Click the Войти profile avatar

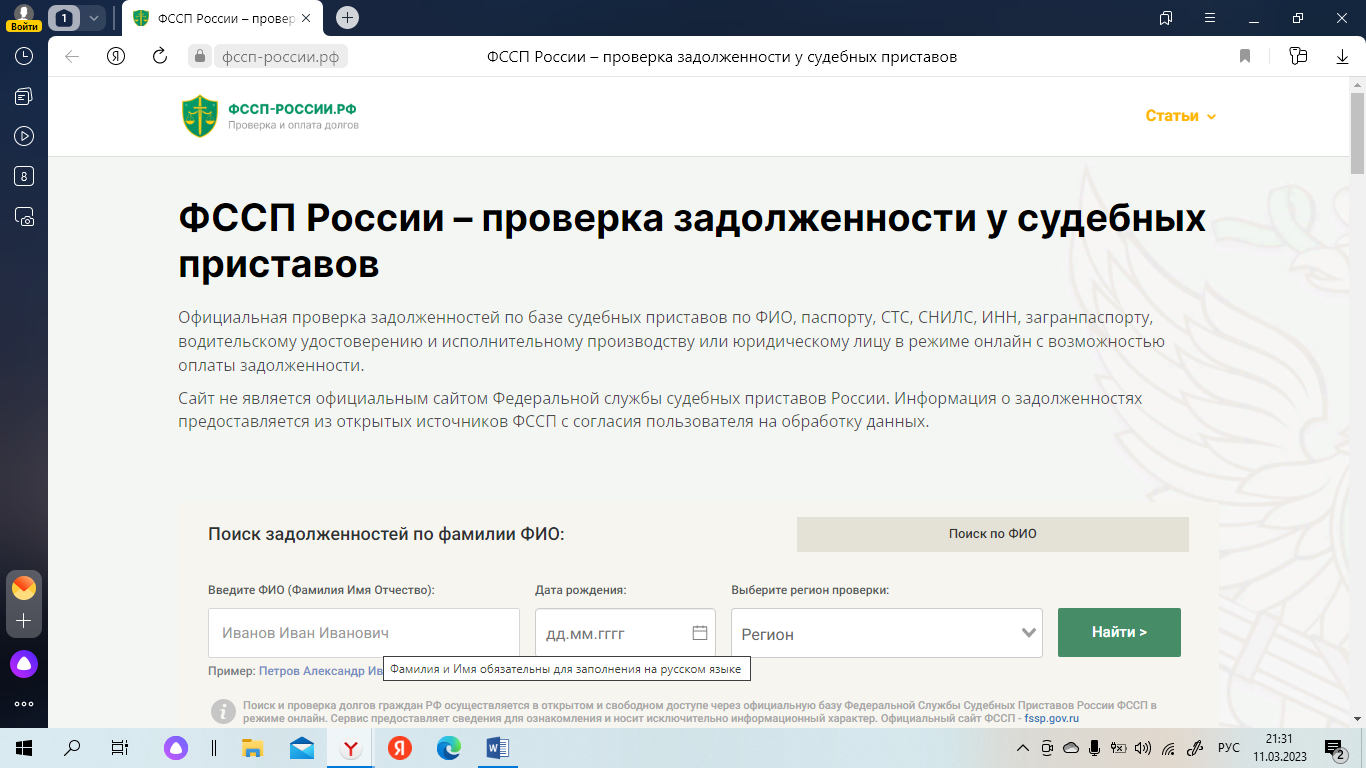coord(24,17)
